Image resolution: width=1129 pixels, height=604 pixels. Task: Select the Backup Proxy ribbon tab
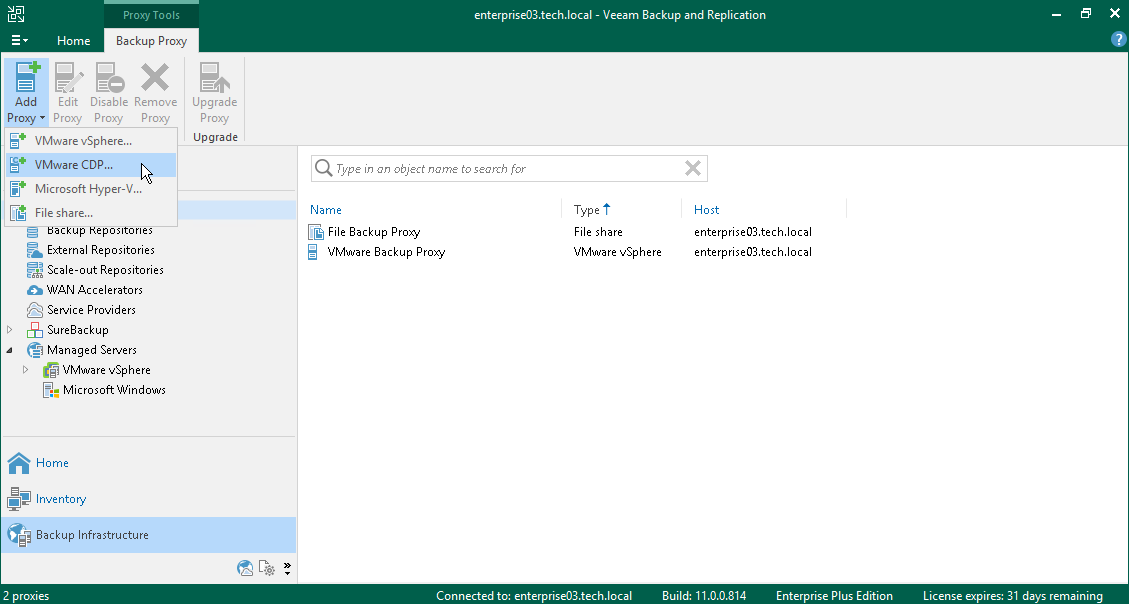pyautogui.click(x=151, y=41)
